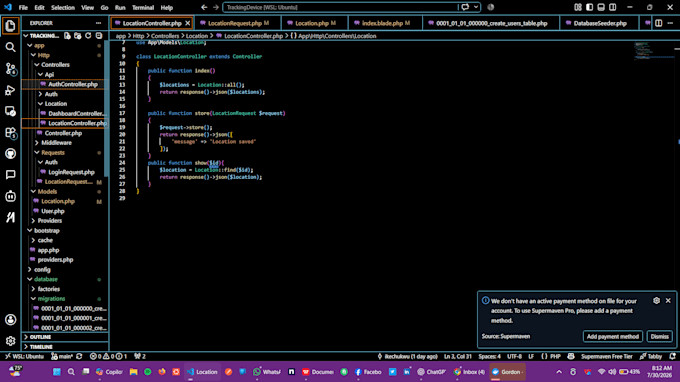
Task: Open Explorer more actions ellipsis
Action: pos(98,23)
